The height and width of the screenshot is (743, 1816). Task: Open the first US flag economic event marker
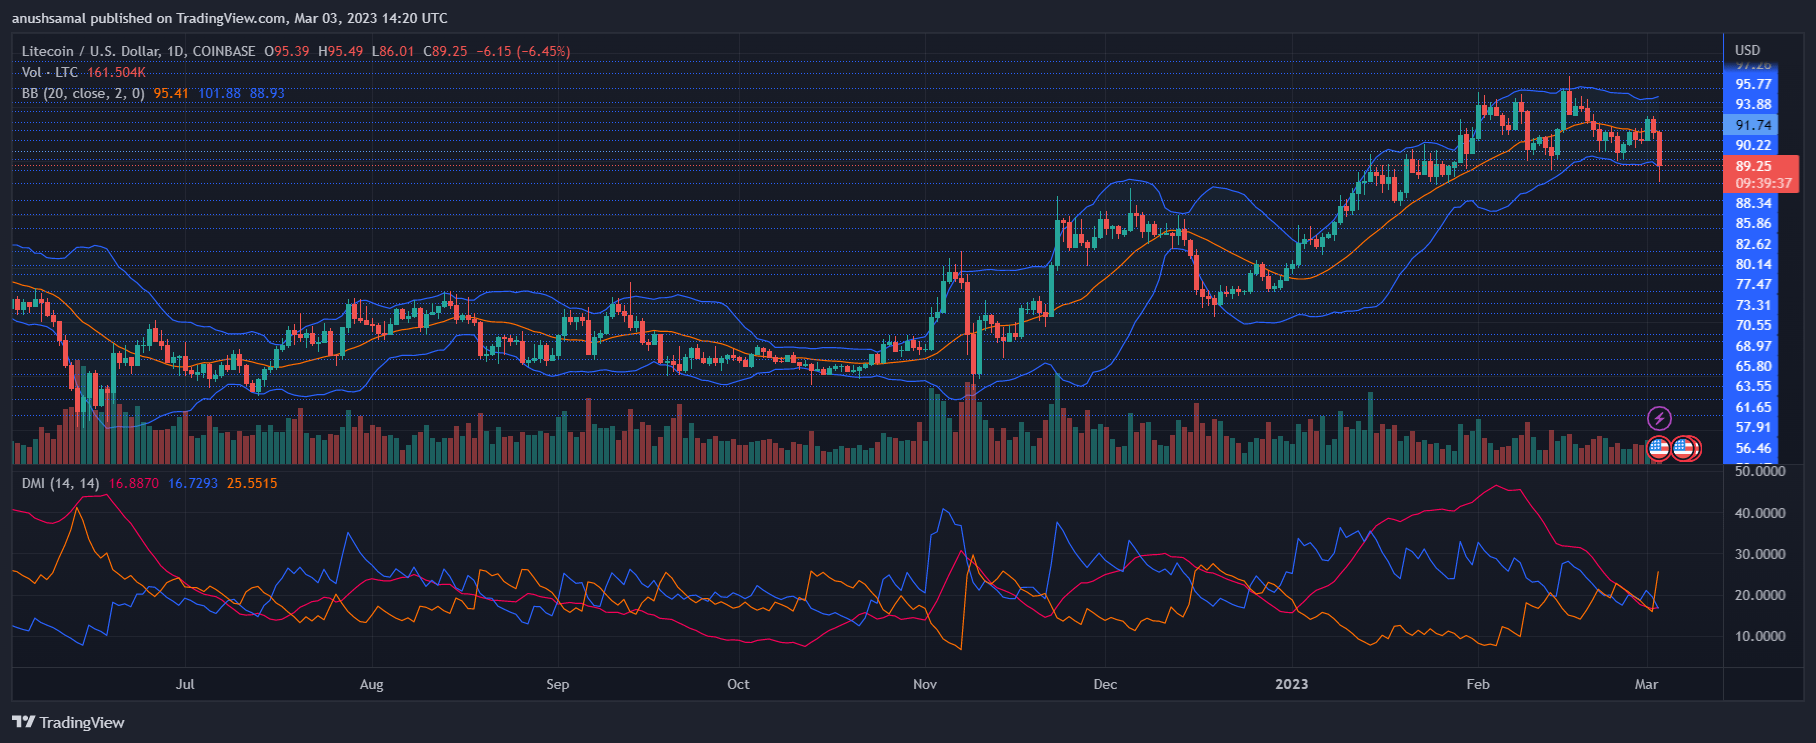pos(1658,449)
